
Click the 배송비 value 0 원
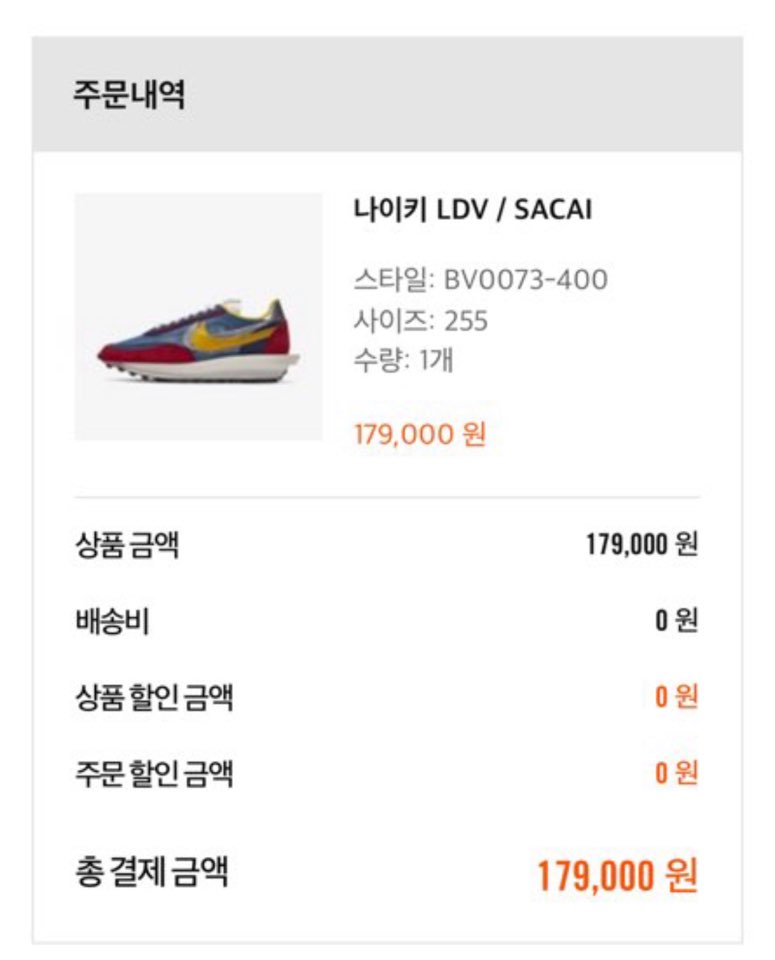676,620
